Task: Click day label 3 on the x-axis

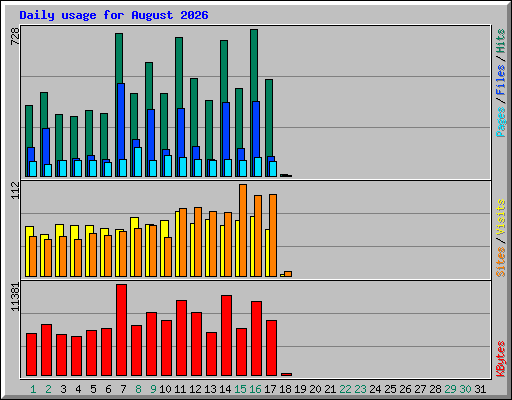Action: [63, 389]
